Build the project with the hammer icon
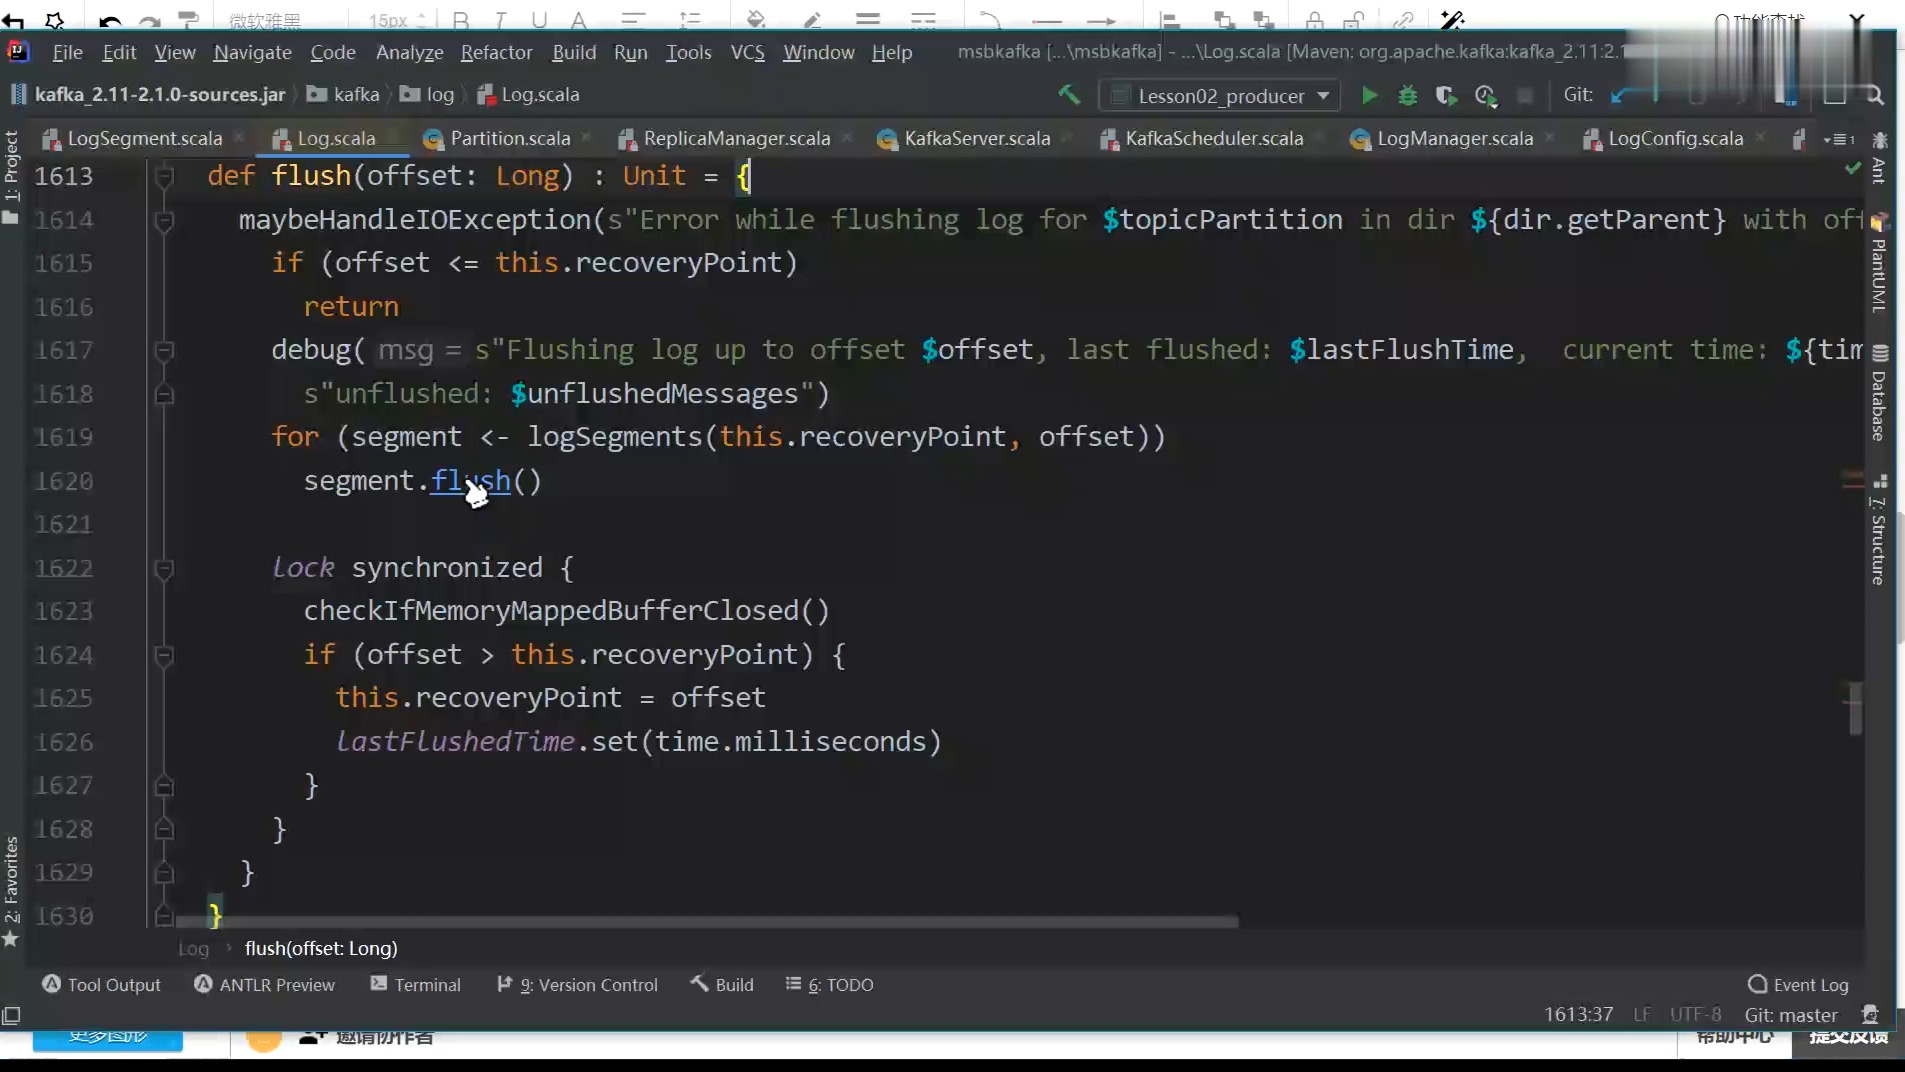The image size is (1905, 1072). (1069, 95)
